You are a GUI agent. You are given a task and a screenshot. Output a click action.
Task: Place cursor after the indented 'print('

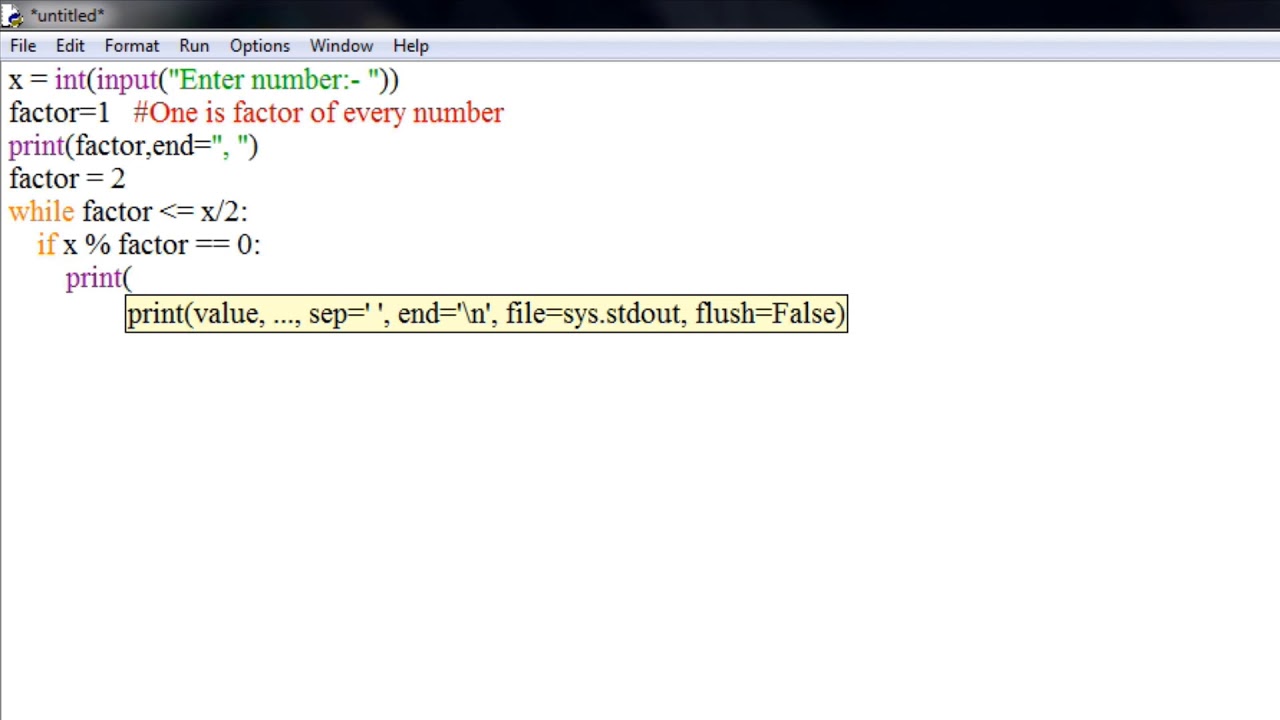[x=133, y=278]
